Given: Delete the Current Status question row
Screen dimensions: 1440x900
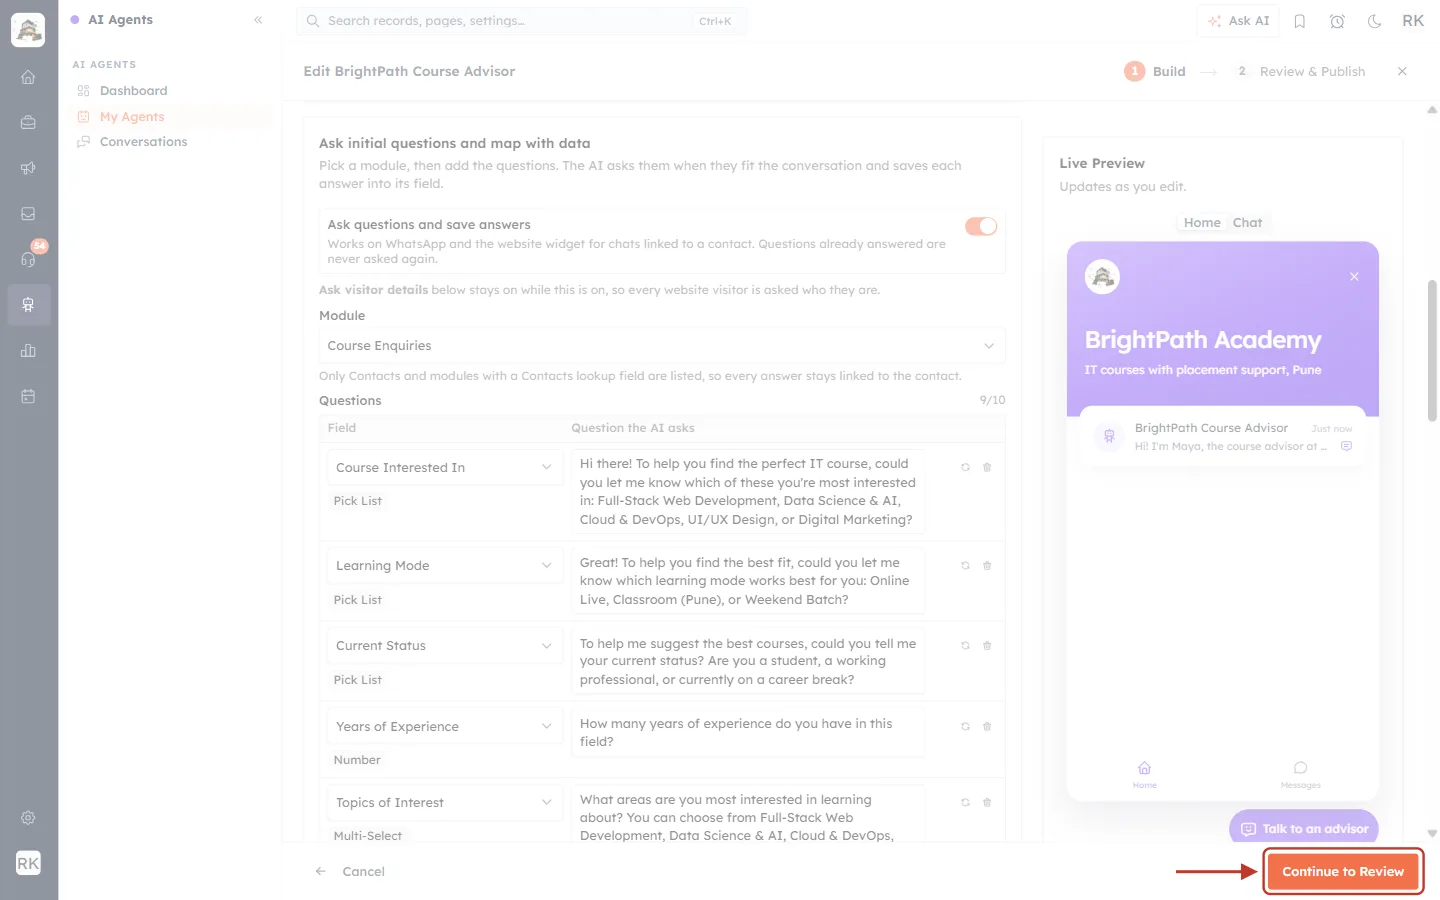Looking at the screenshot, I should [x=987, y=645].
